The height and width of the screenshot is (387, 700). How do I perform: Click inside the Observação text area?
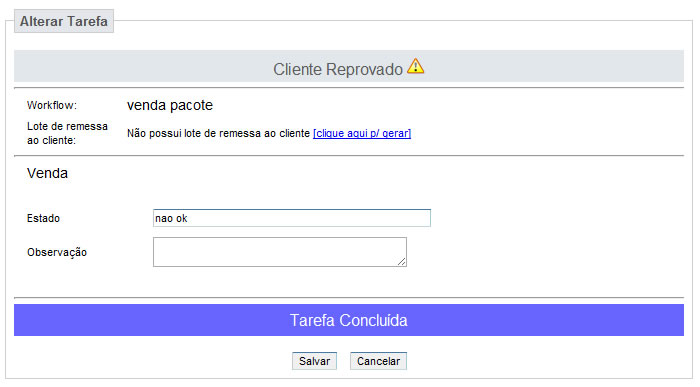pyautogui.click(x=280, y=252)
